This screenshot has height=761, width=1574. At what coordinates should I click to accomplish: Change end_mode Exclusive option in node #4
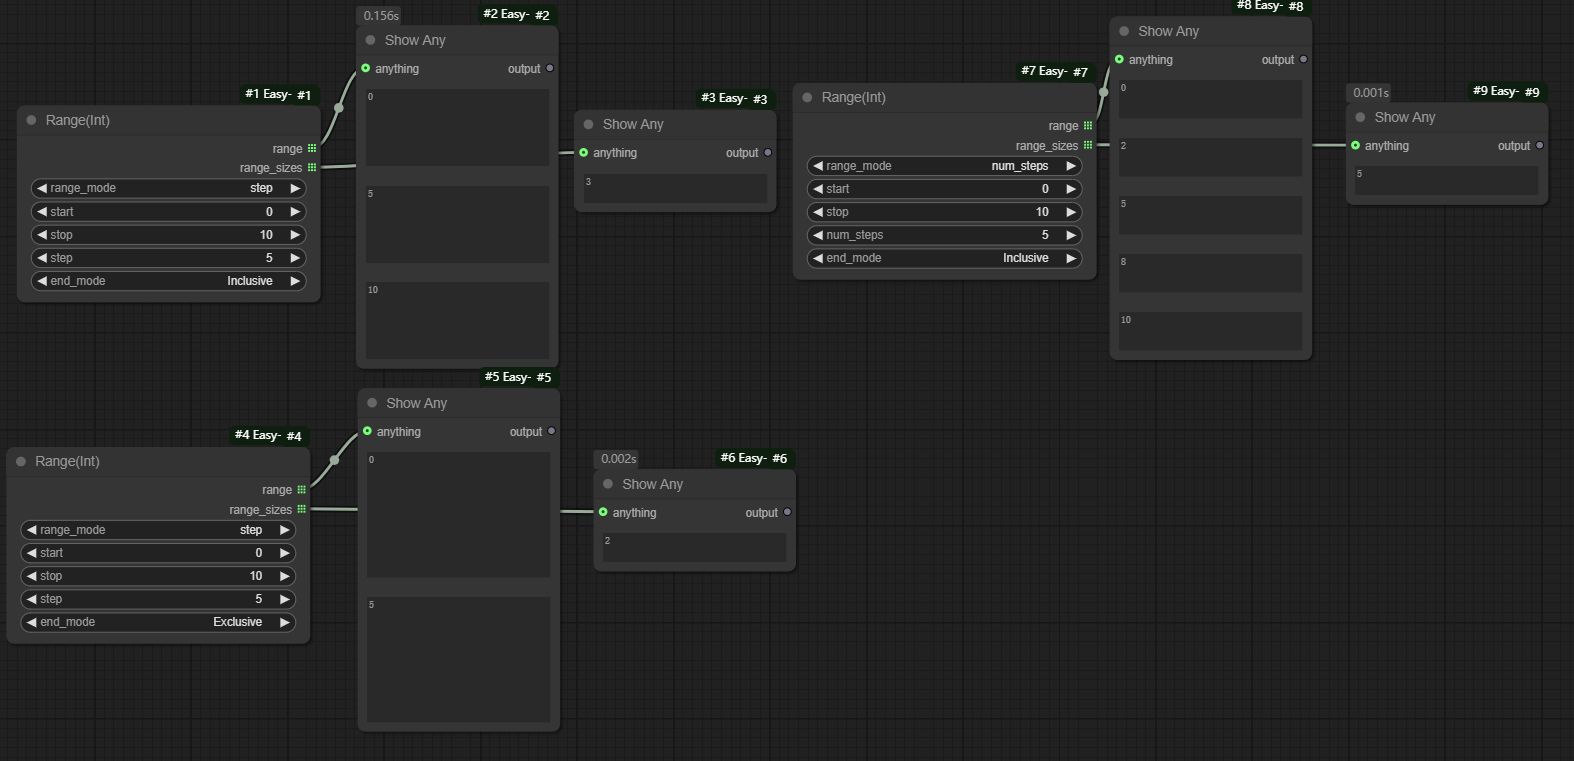[158, 622]
